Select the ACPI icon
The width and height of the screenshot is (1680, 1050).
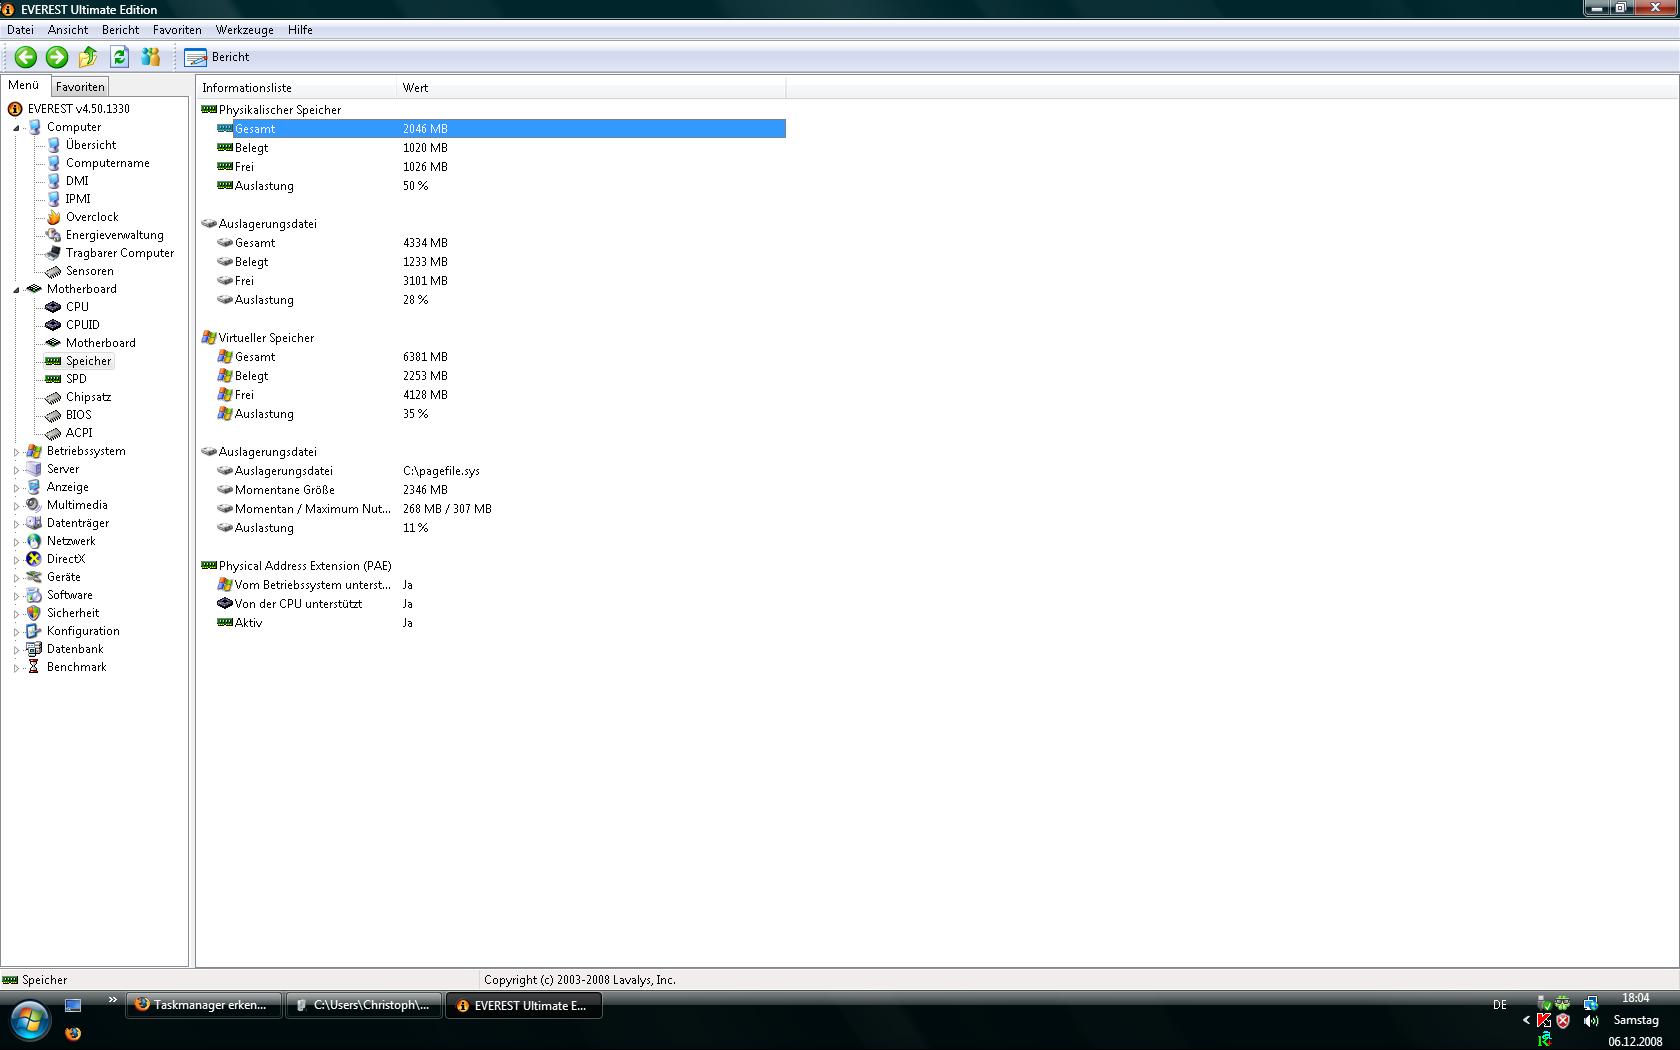(54, 433)
